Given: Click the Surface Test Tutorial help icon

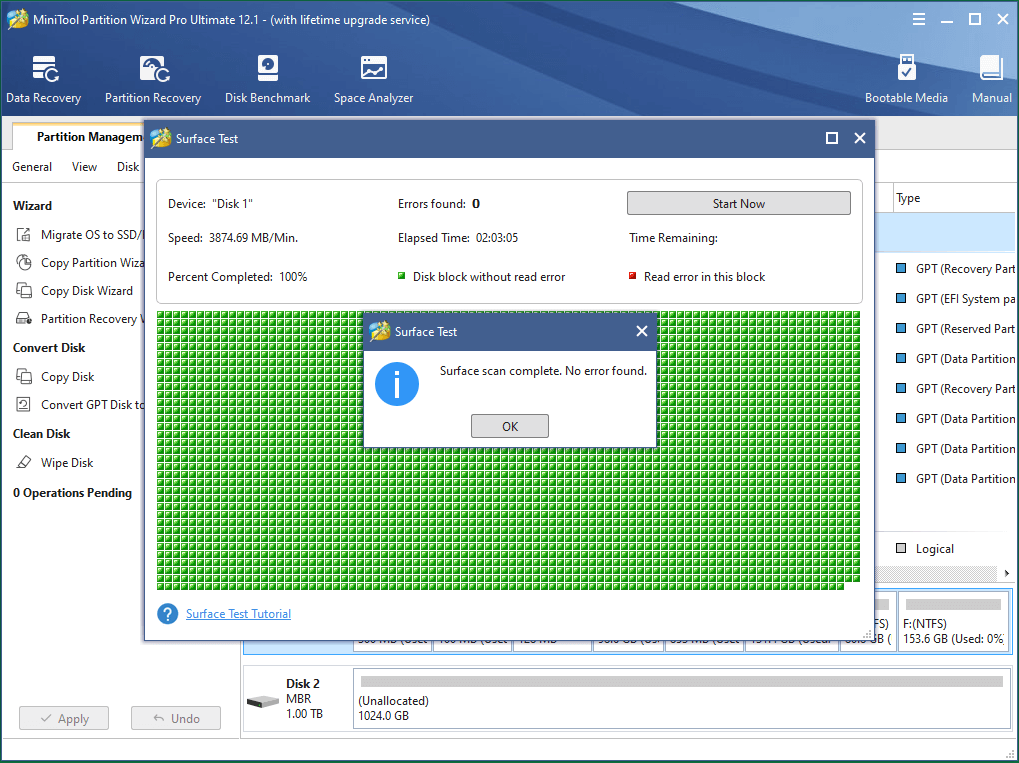Looking at the screenshot, I should tap(168, 614).
